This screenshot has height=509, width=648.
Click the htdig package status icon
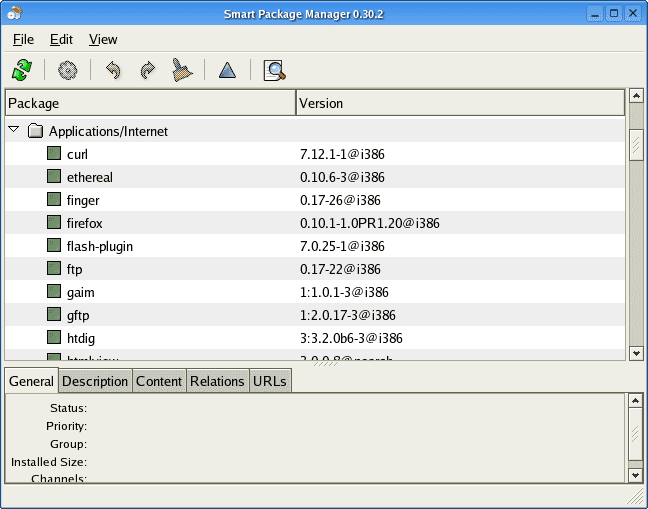pyautogui.click(x=54, y=338)
